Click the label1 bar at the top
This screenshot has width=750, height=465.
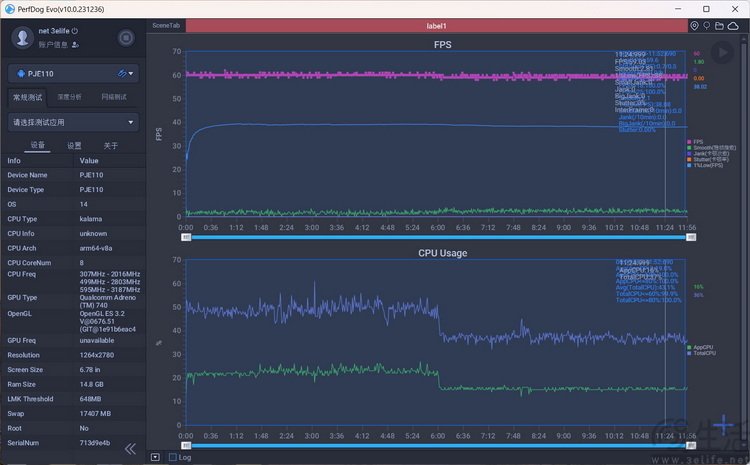(x=437, y=25)
